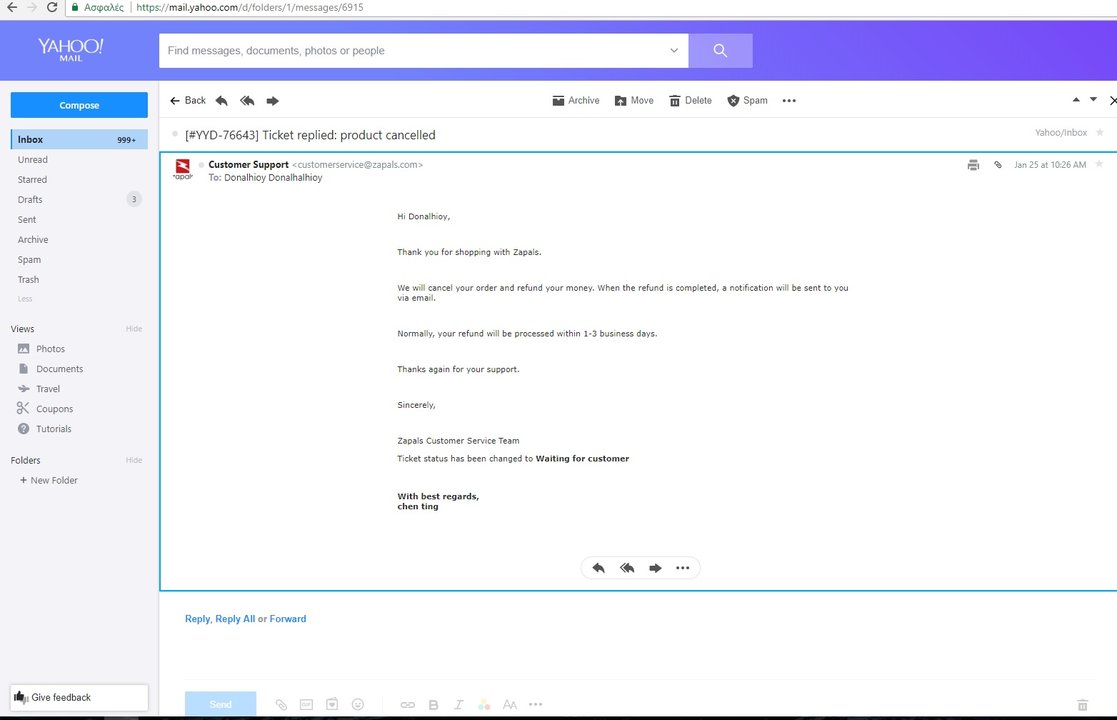Open Travel view

point(39,389)
